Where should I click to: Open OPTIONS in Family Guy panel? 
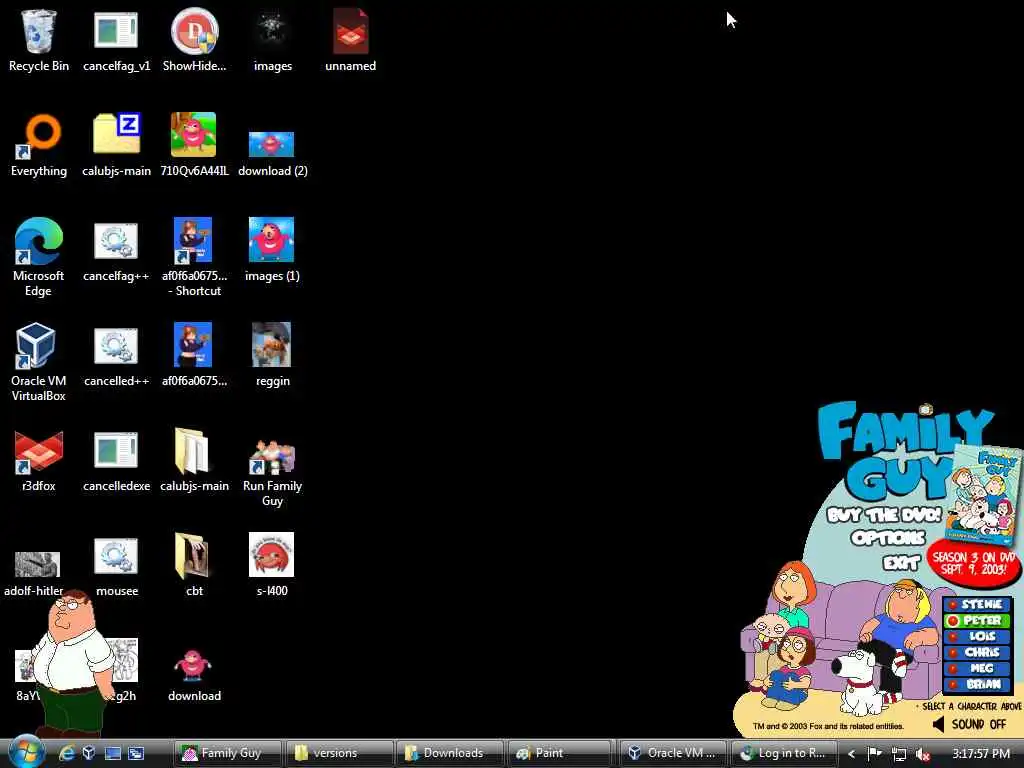click(x=888, y=538)
